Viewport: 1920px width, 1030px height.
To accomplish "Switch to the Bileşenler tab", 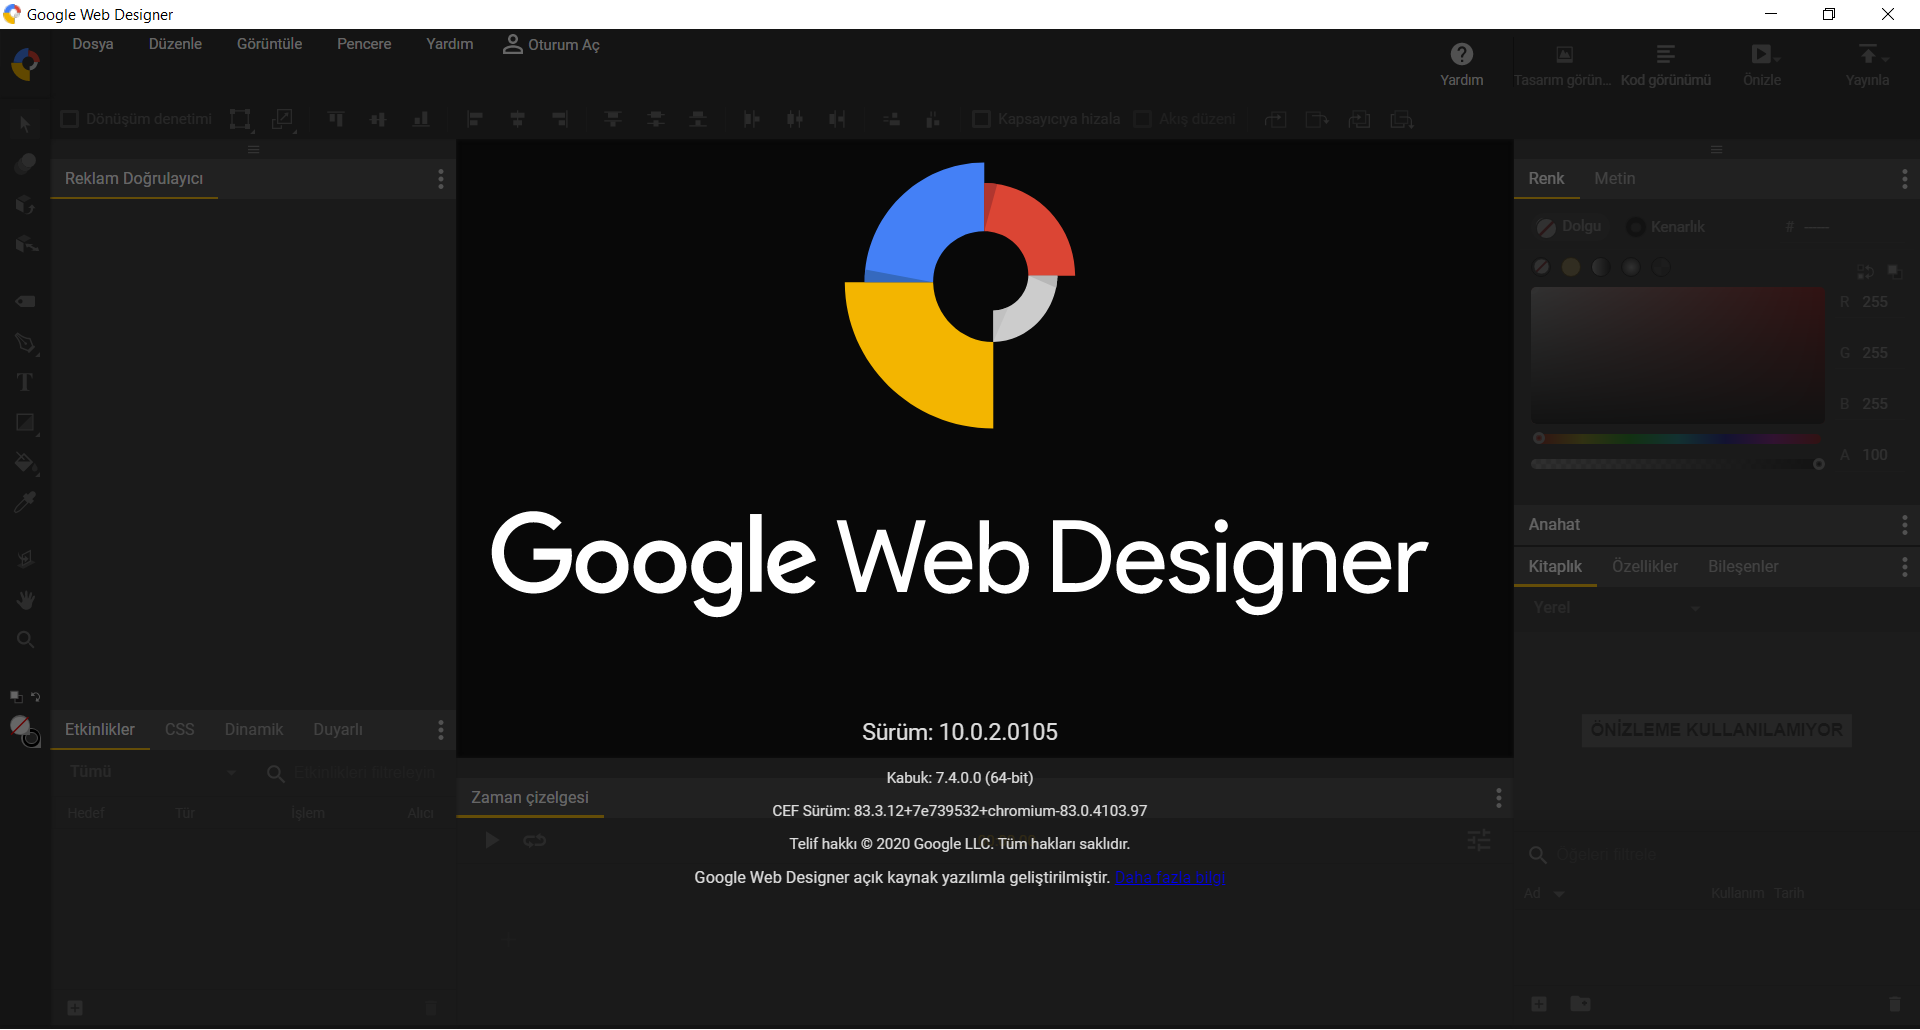I will (1743, 566).
